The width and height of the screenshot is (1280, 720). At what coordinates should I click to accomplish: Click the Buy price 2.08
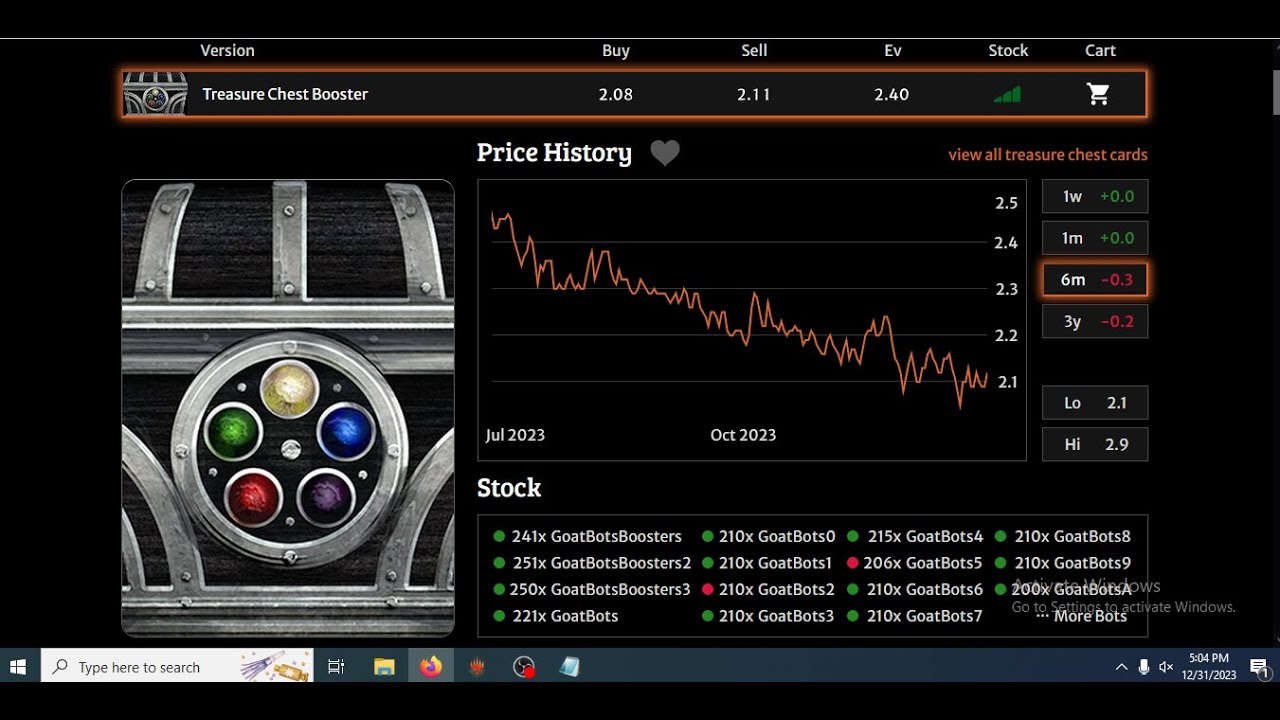[x=616, y=94]
